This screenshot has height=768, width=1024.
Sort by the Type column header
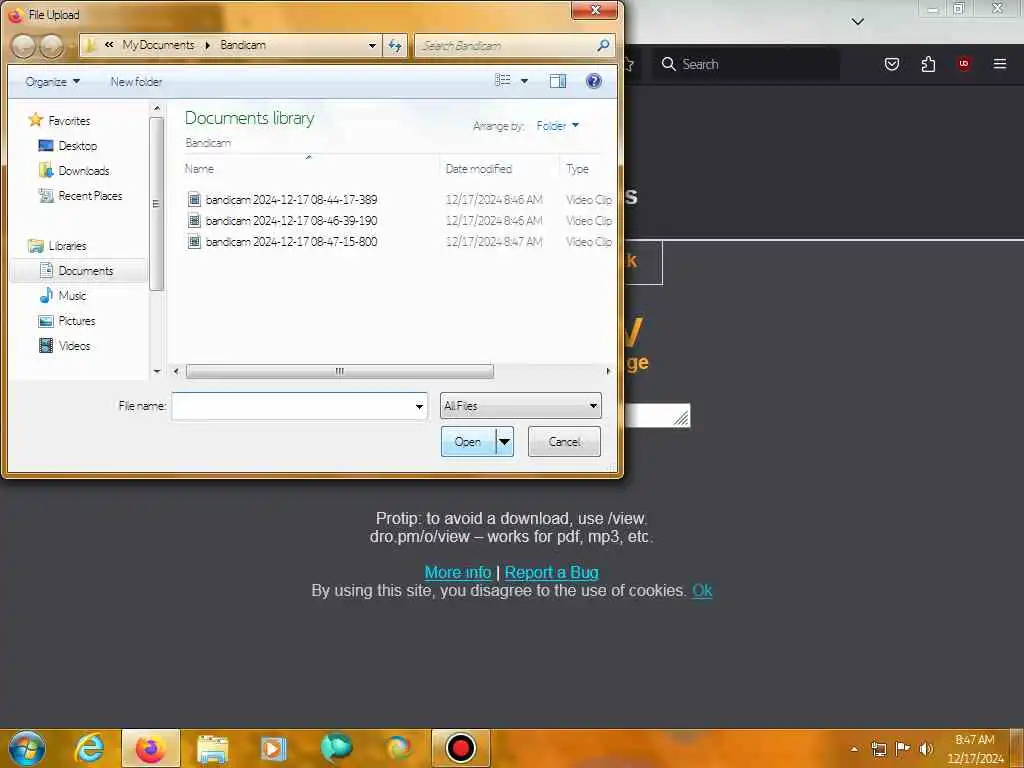point(577,168)
